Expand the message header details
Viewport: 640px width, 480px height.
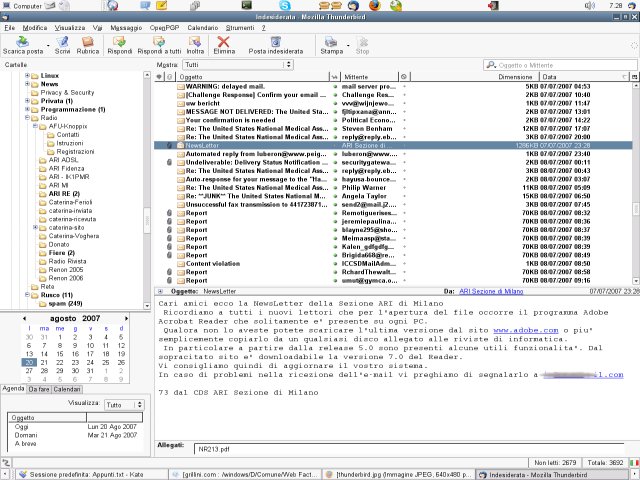click(x=161, y=291)
